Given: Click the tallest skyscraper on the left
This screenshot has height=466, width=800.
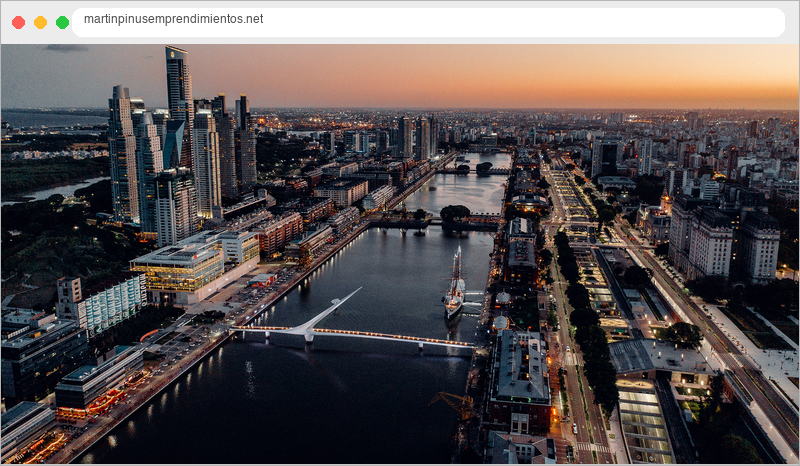Looking at the screenshot, I should click(179, 102).
